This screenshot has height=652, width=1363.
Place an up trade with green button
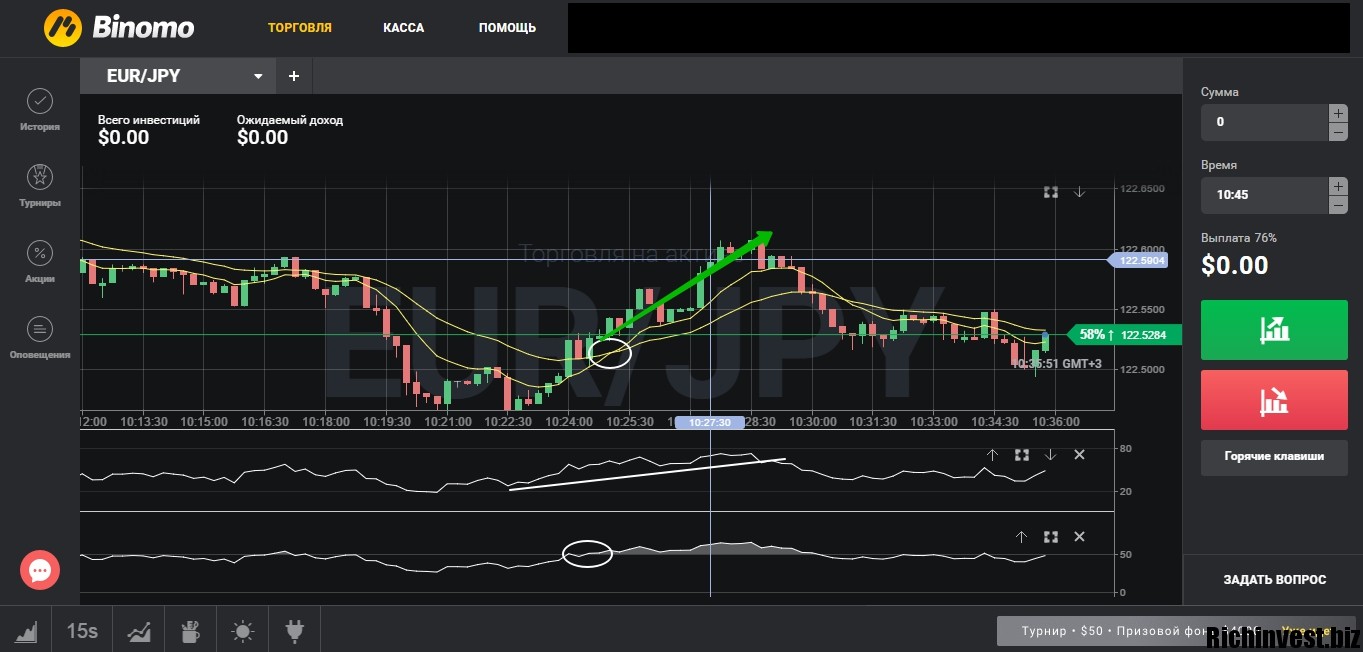coord(1274,329)
